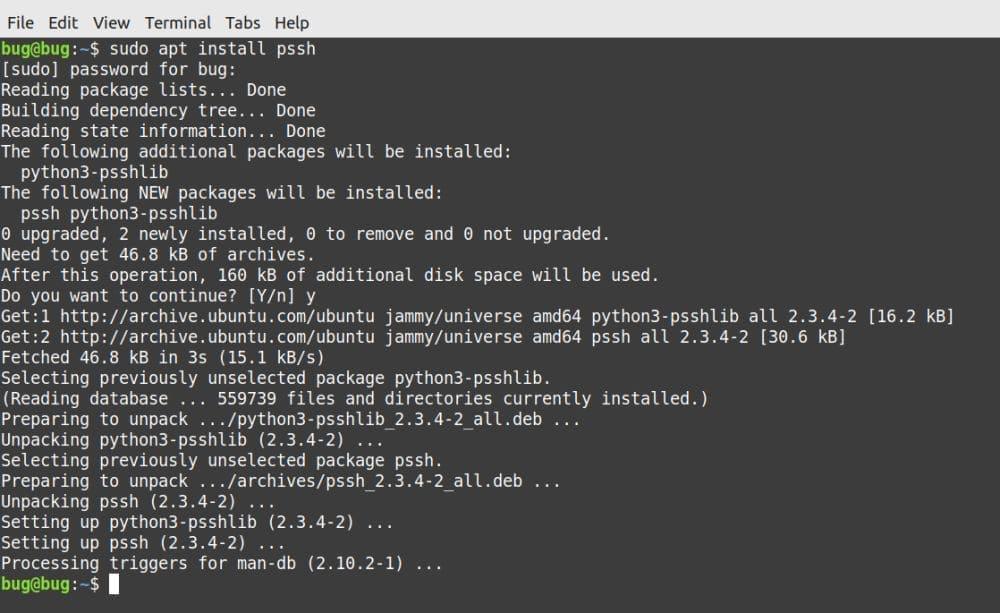The image size is (1000, 613).
Task: Open the Tabs menu
Action: [243, 22]
